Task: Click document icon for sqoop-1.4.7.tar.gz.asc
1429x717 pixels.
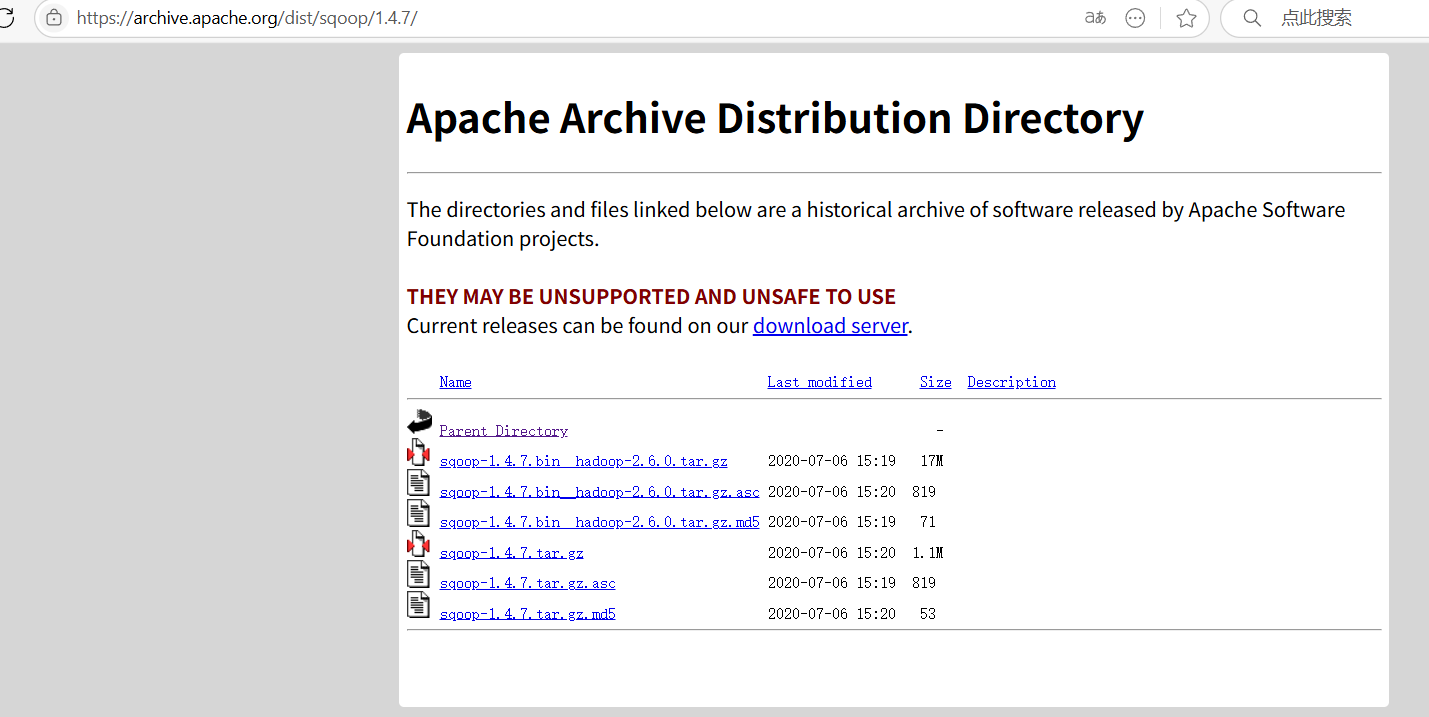Action: point(418,574)
